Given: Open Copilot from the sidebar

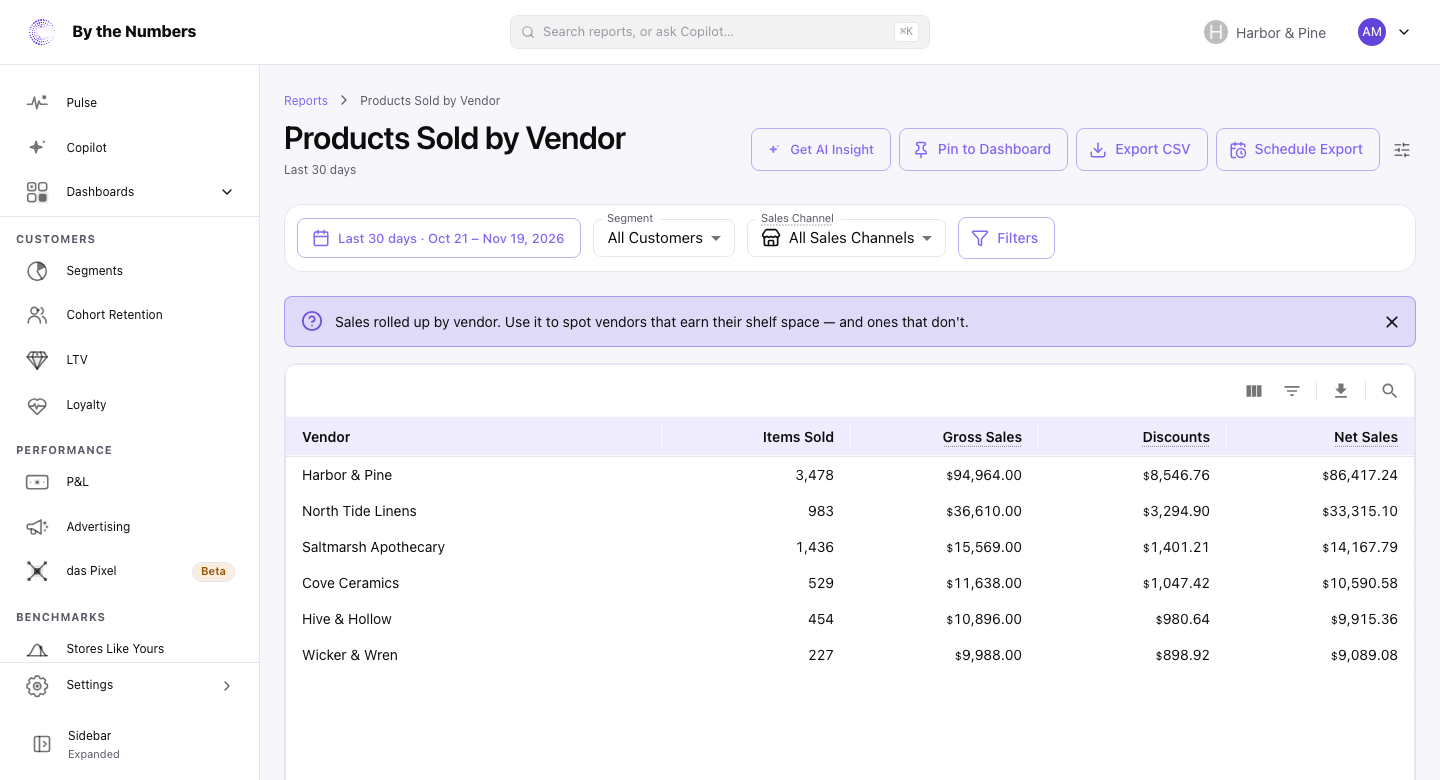Looking at the screenshot, I should (x=130, y=148).
